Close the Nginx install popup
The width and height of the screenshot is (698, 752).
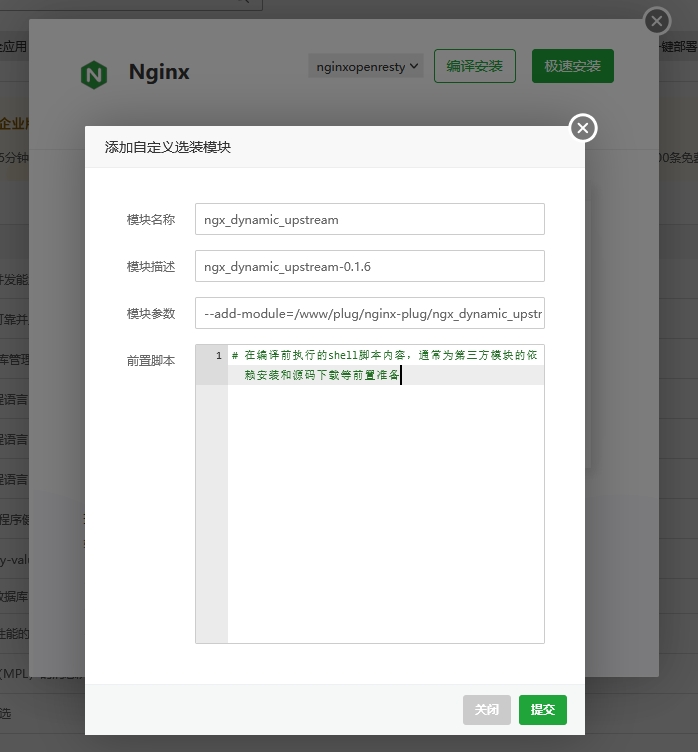[x=657, y=21]
